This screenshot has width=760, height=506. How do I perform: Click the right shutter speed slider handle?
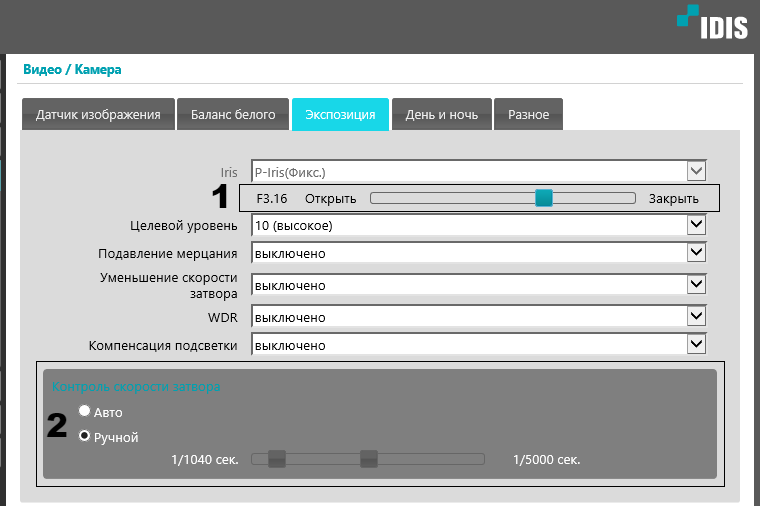(x=369, y=459)
